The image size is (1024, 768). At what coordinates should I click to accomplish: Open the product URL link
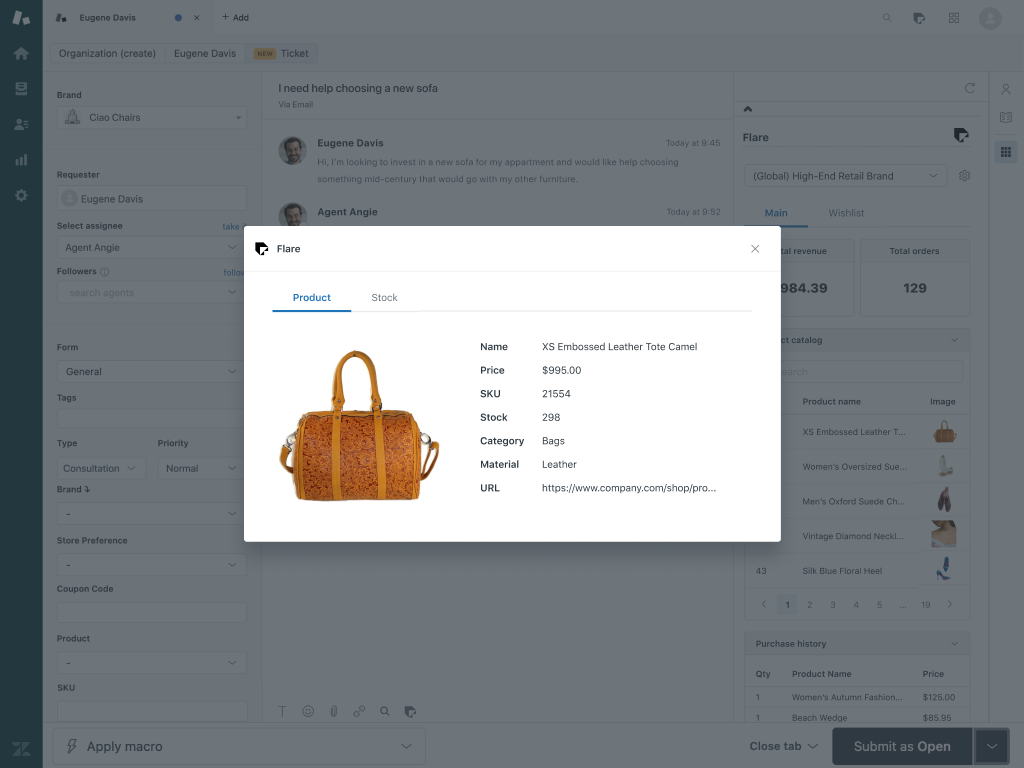point(628,488)
